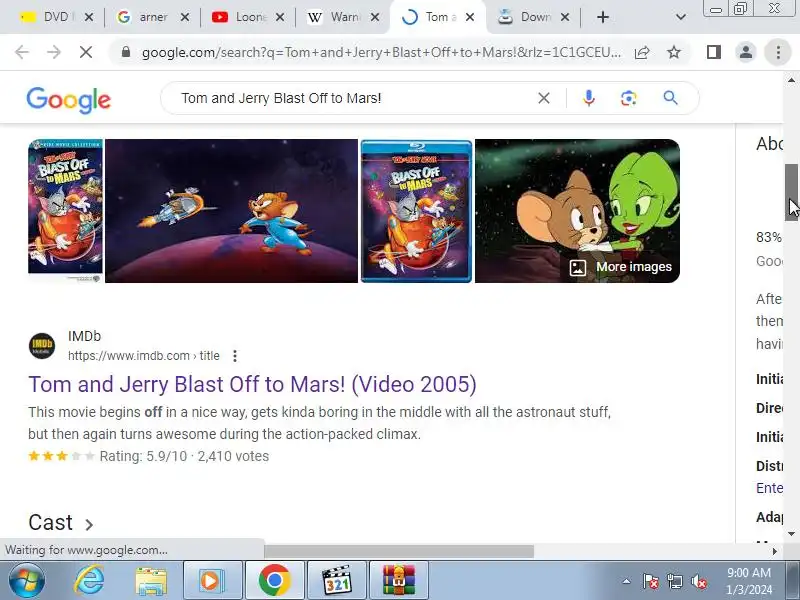The height and width of the screenshot is (600, 800).
Task: Submit search with the magnifier icon
Action: pos(670,97)
